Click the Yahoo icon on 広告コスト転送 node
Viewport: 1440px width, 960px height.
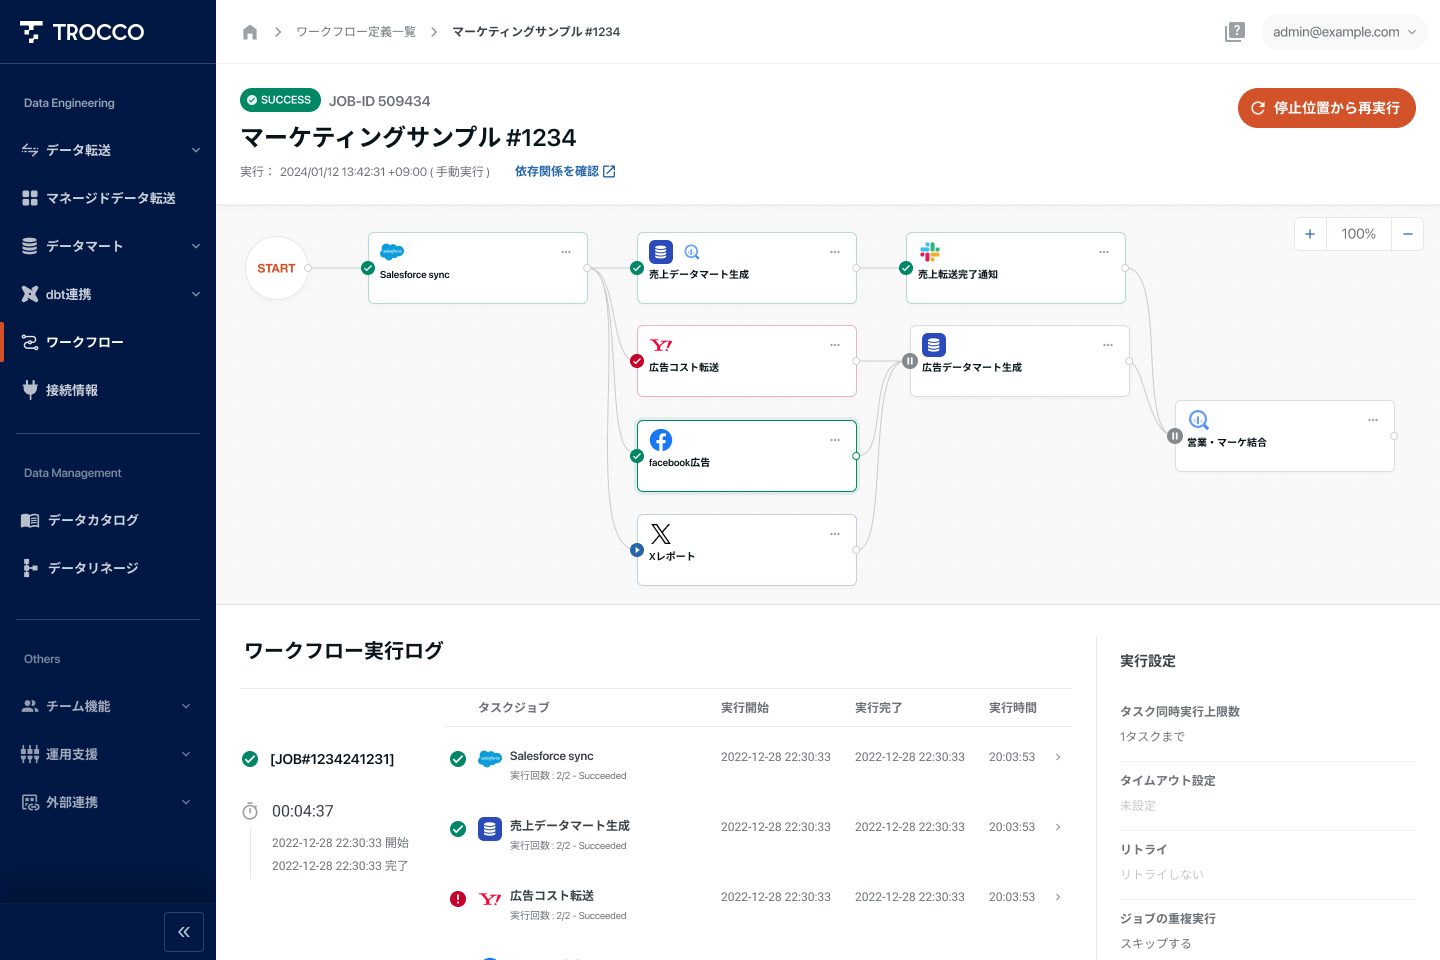(660, 345)
